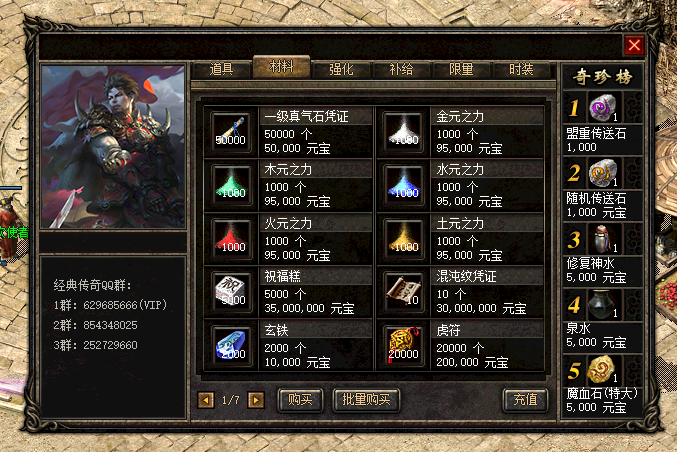Viewport: 677px width, 452px height.
Task: Click the 盟重传送石 ranked item icon
Action: (x=604, y=107)
